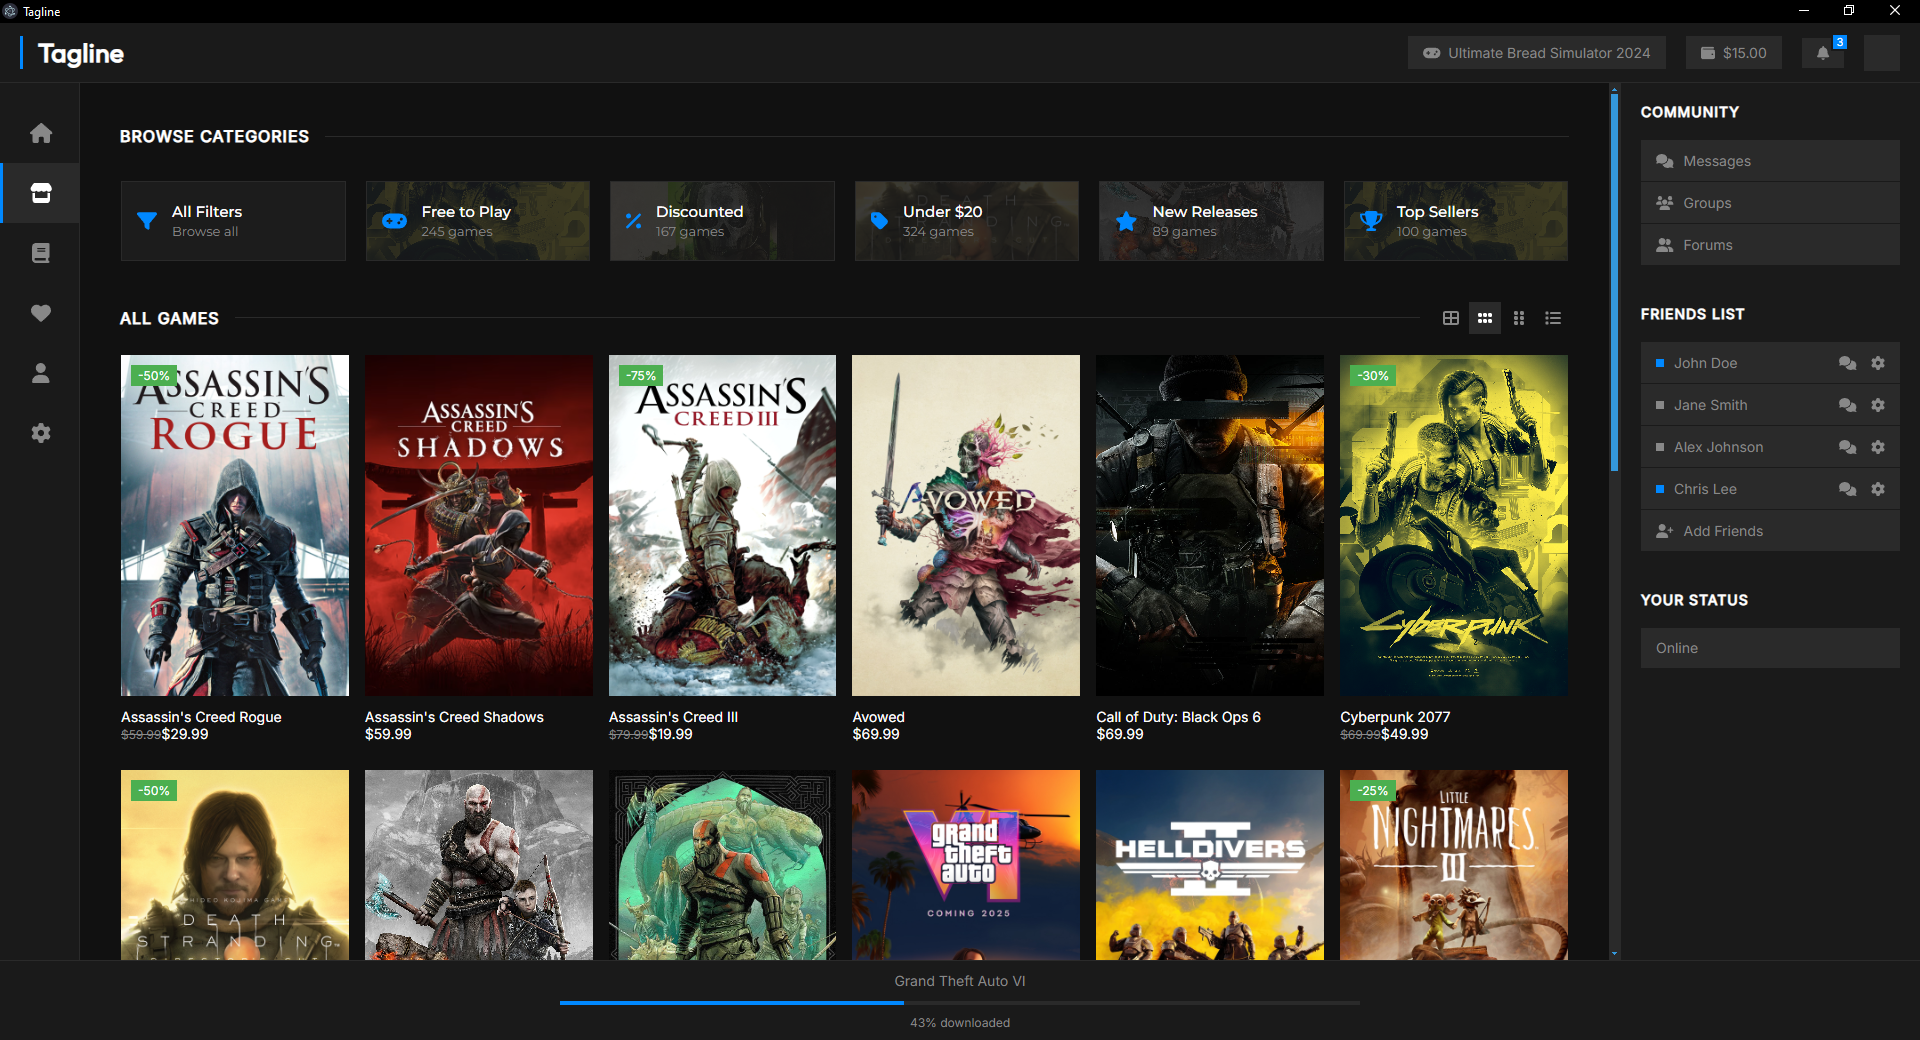Select the Store sidebar icon

pyautogui.click(x=40, y=193)
